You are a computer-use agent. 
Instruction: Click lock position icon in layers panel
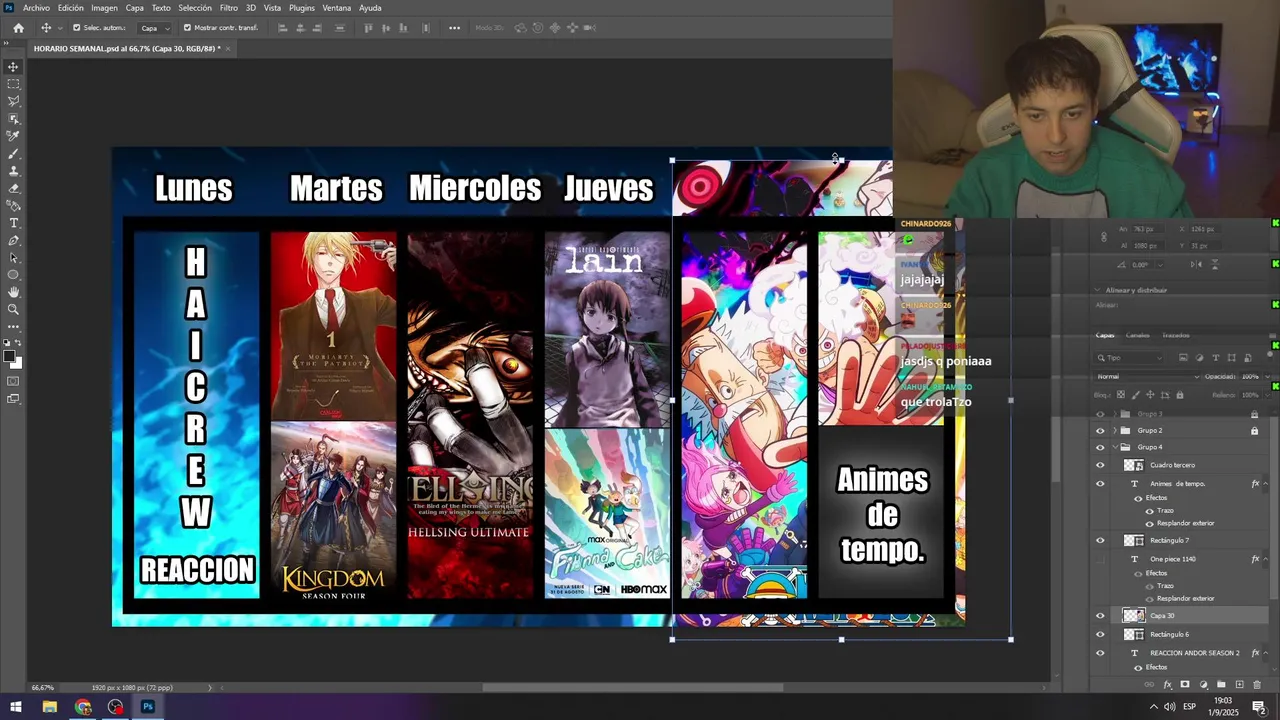(x=1150, y=395)
